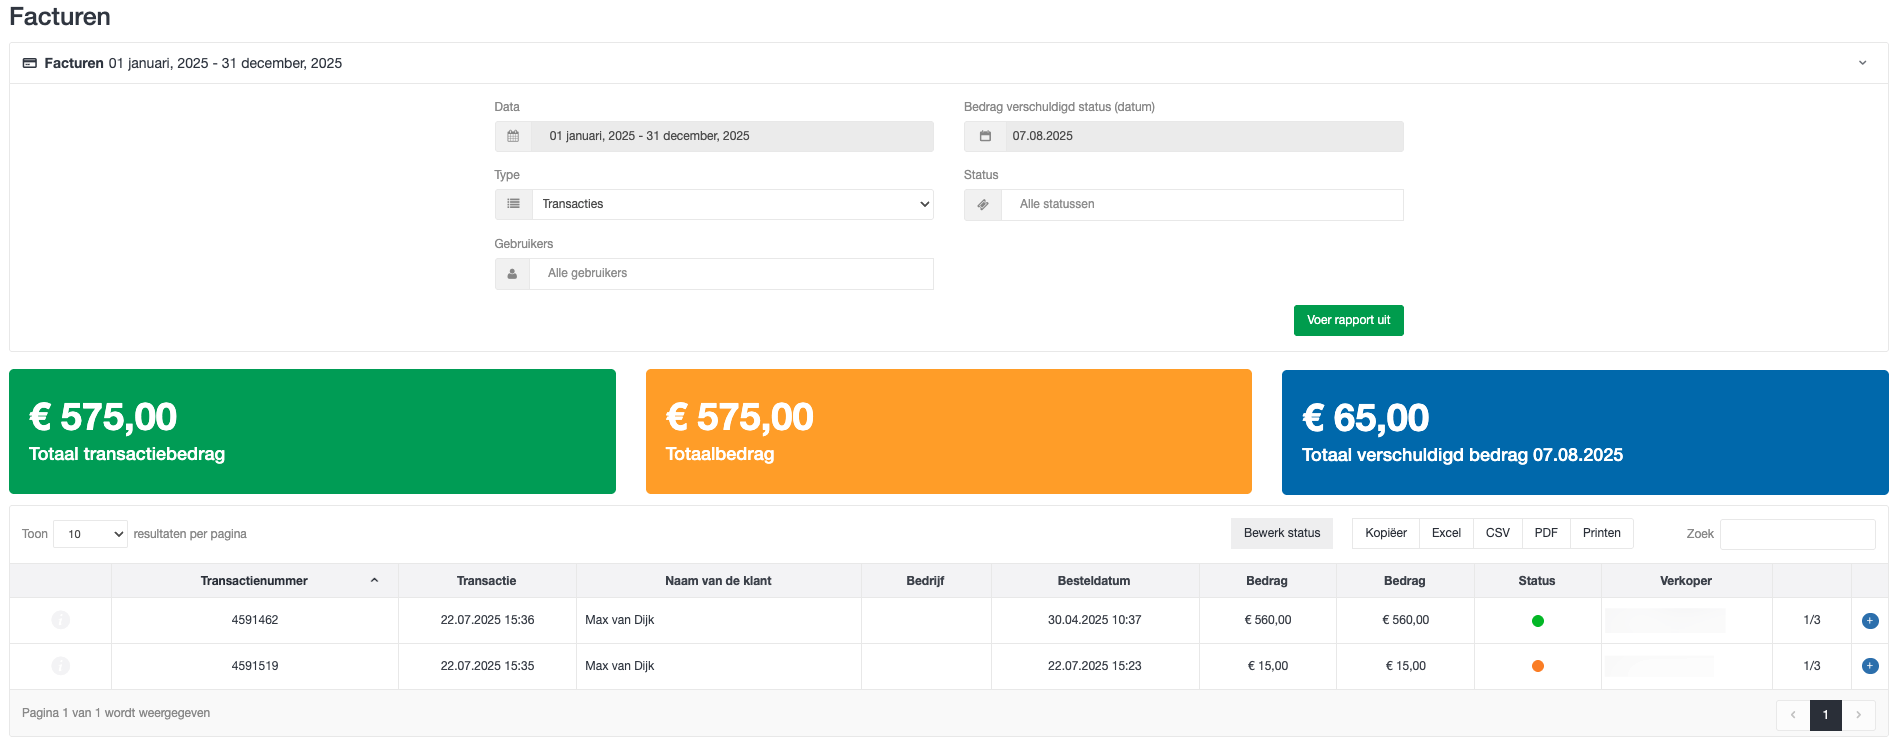Viewport: 1898px width, 748px height.
Task: Sort by Verkoper column header
Action: (x=1686, y=581)
